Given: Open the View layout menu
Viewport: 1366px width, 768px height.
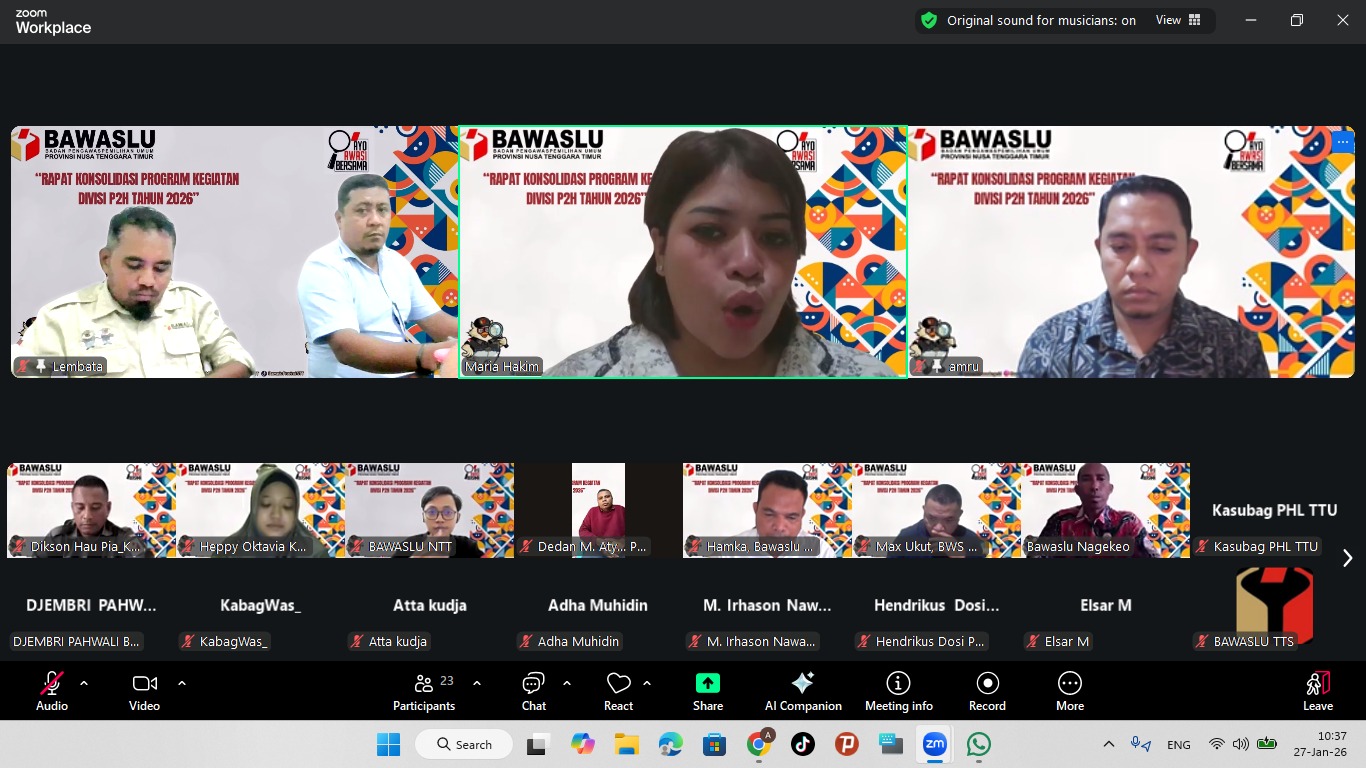Looking at the screenshot, I should [1178, 20].
